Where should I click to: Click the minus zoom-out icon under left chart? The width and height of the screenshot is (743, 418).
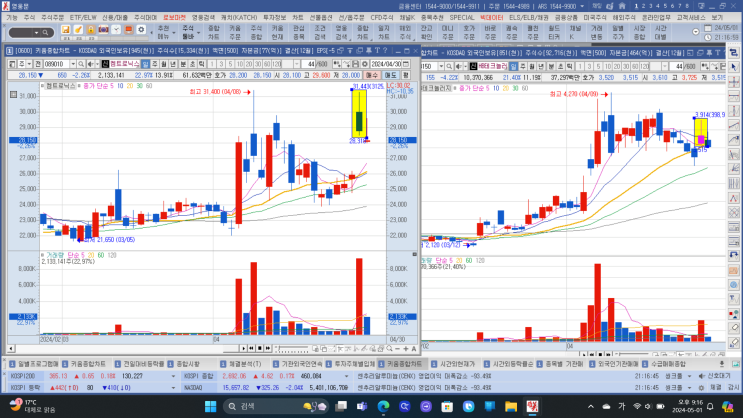pyautogui.click(x=398, y=348)
